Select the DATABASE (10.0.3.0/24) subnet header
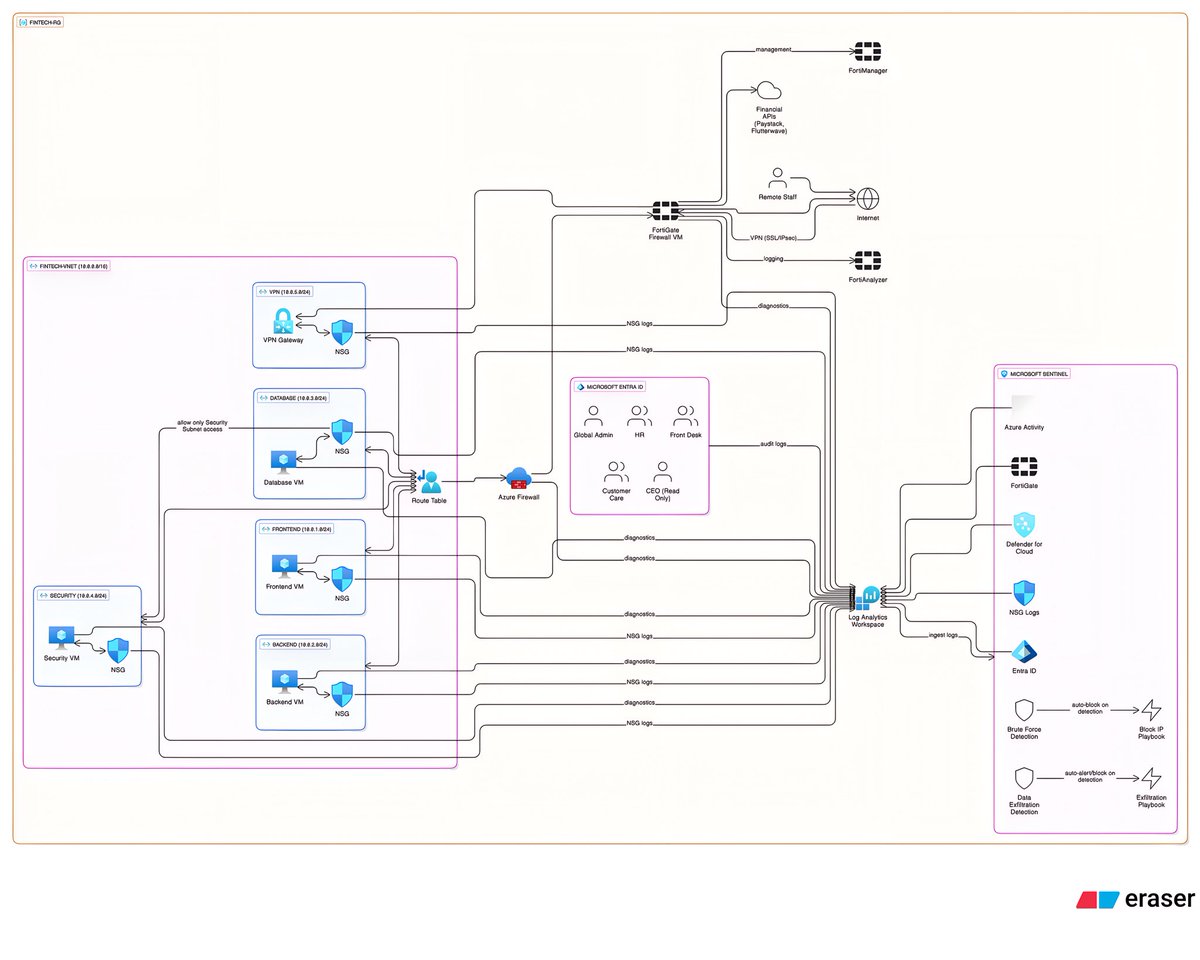Viewport: 1200px width, 960px height. pyautogui.click(x=294, y=397)
